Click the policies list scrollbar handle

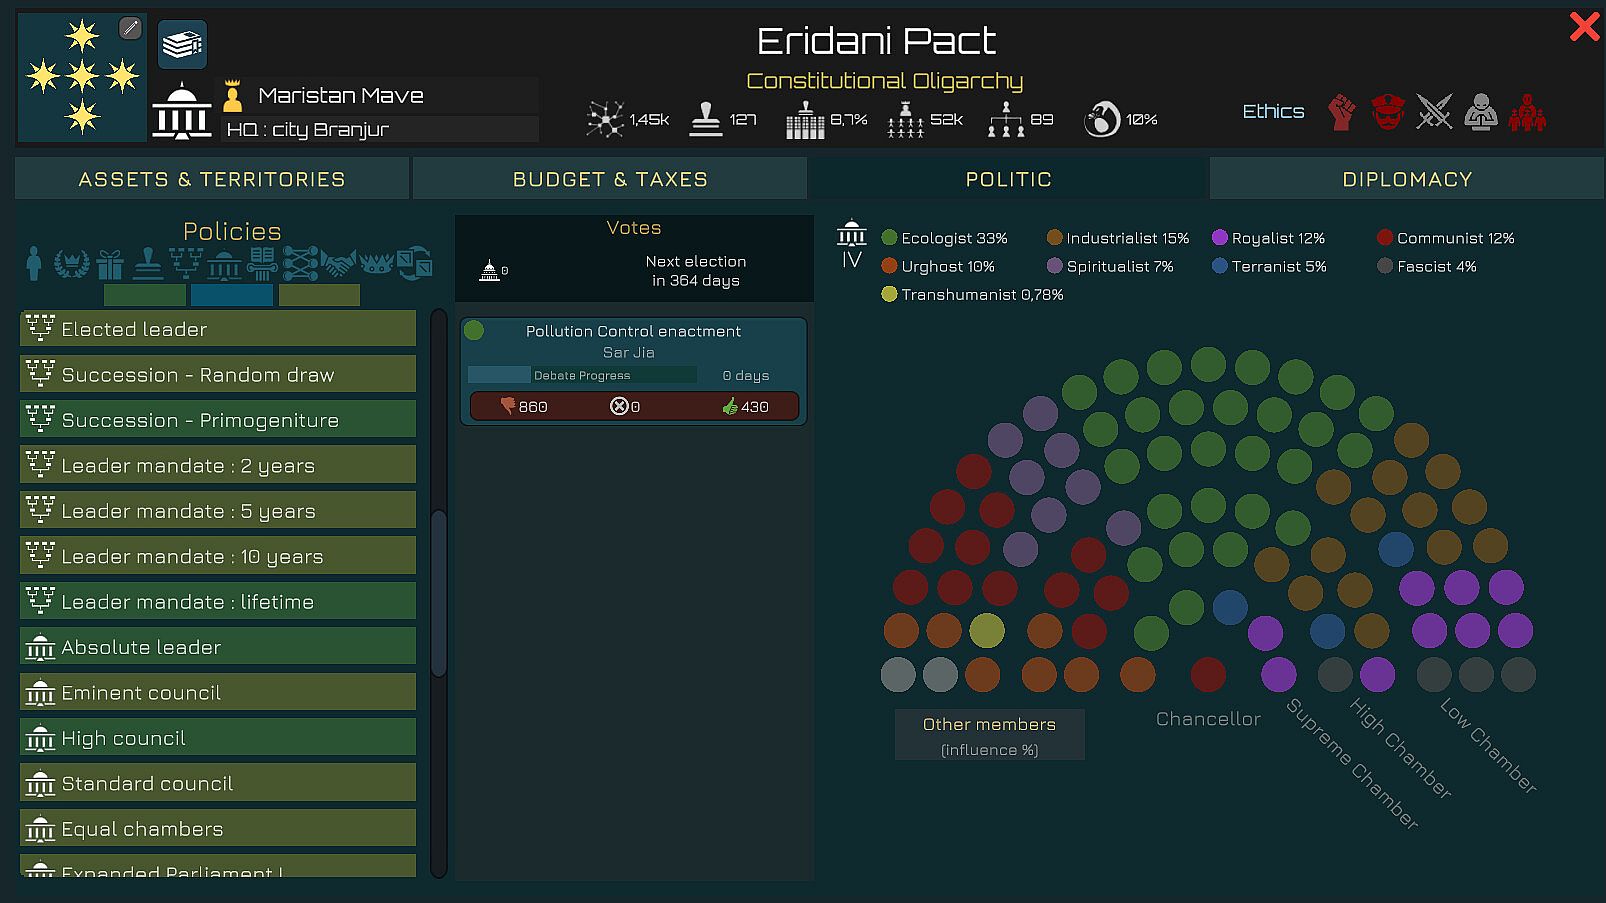(438, 592)
